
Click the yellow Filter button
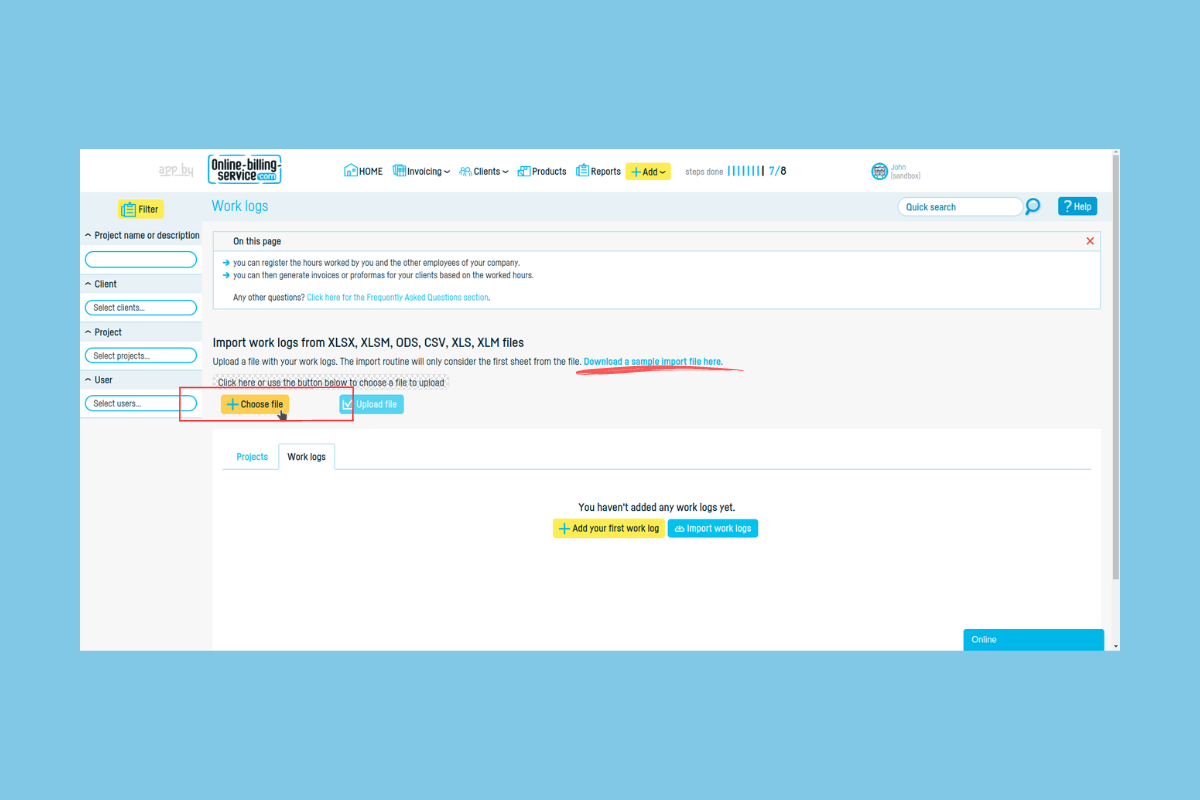pyautogui.click(x=140, y=209)
